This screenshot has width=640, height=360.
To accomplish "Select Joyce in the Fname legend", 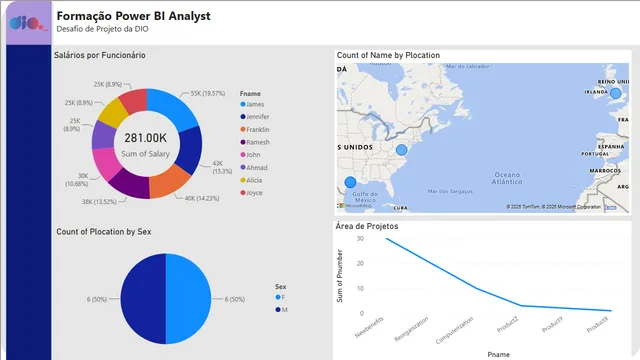I will 251,193.
